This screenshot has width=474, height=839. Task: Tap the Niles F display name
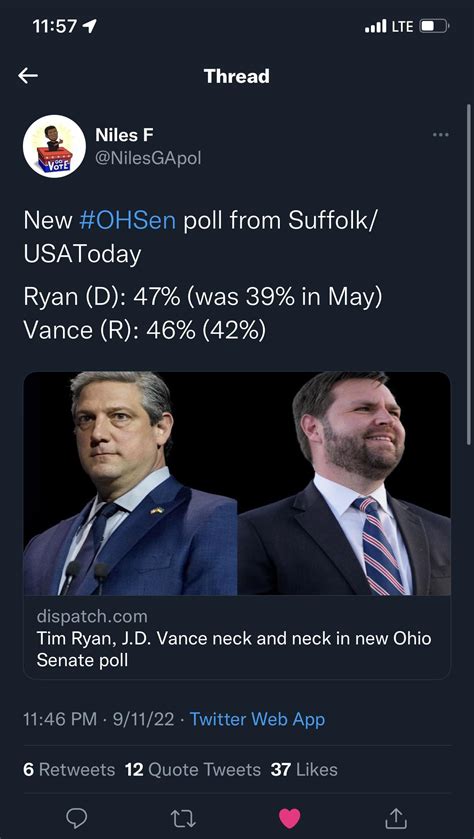click(124, 135)
